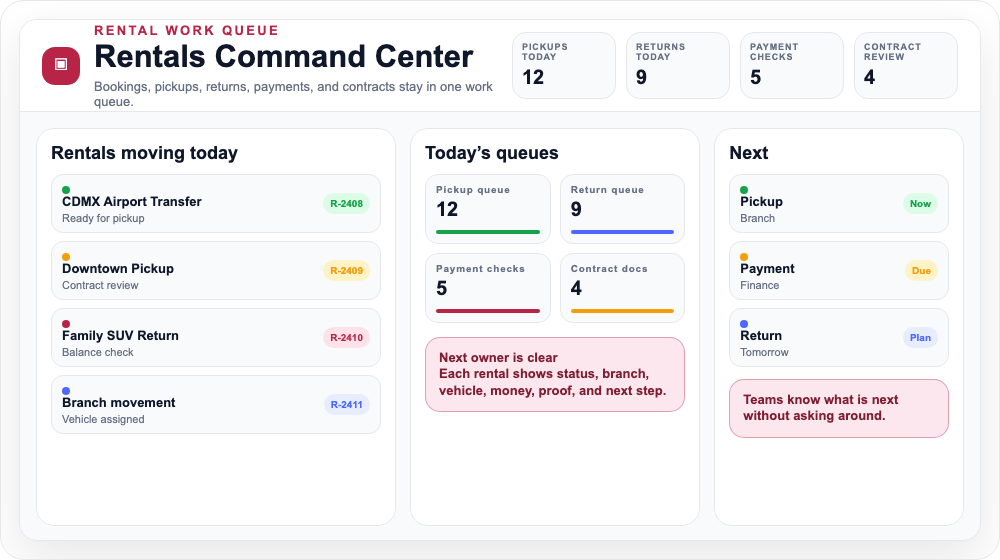This screenshot has width=1000, height=560.
Task: Select the Downtown Pickup rental
Action: click(216, 270)
